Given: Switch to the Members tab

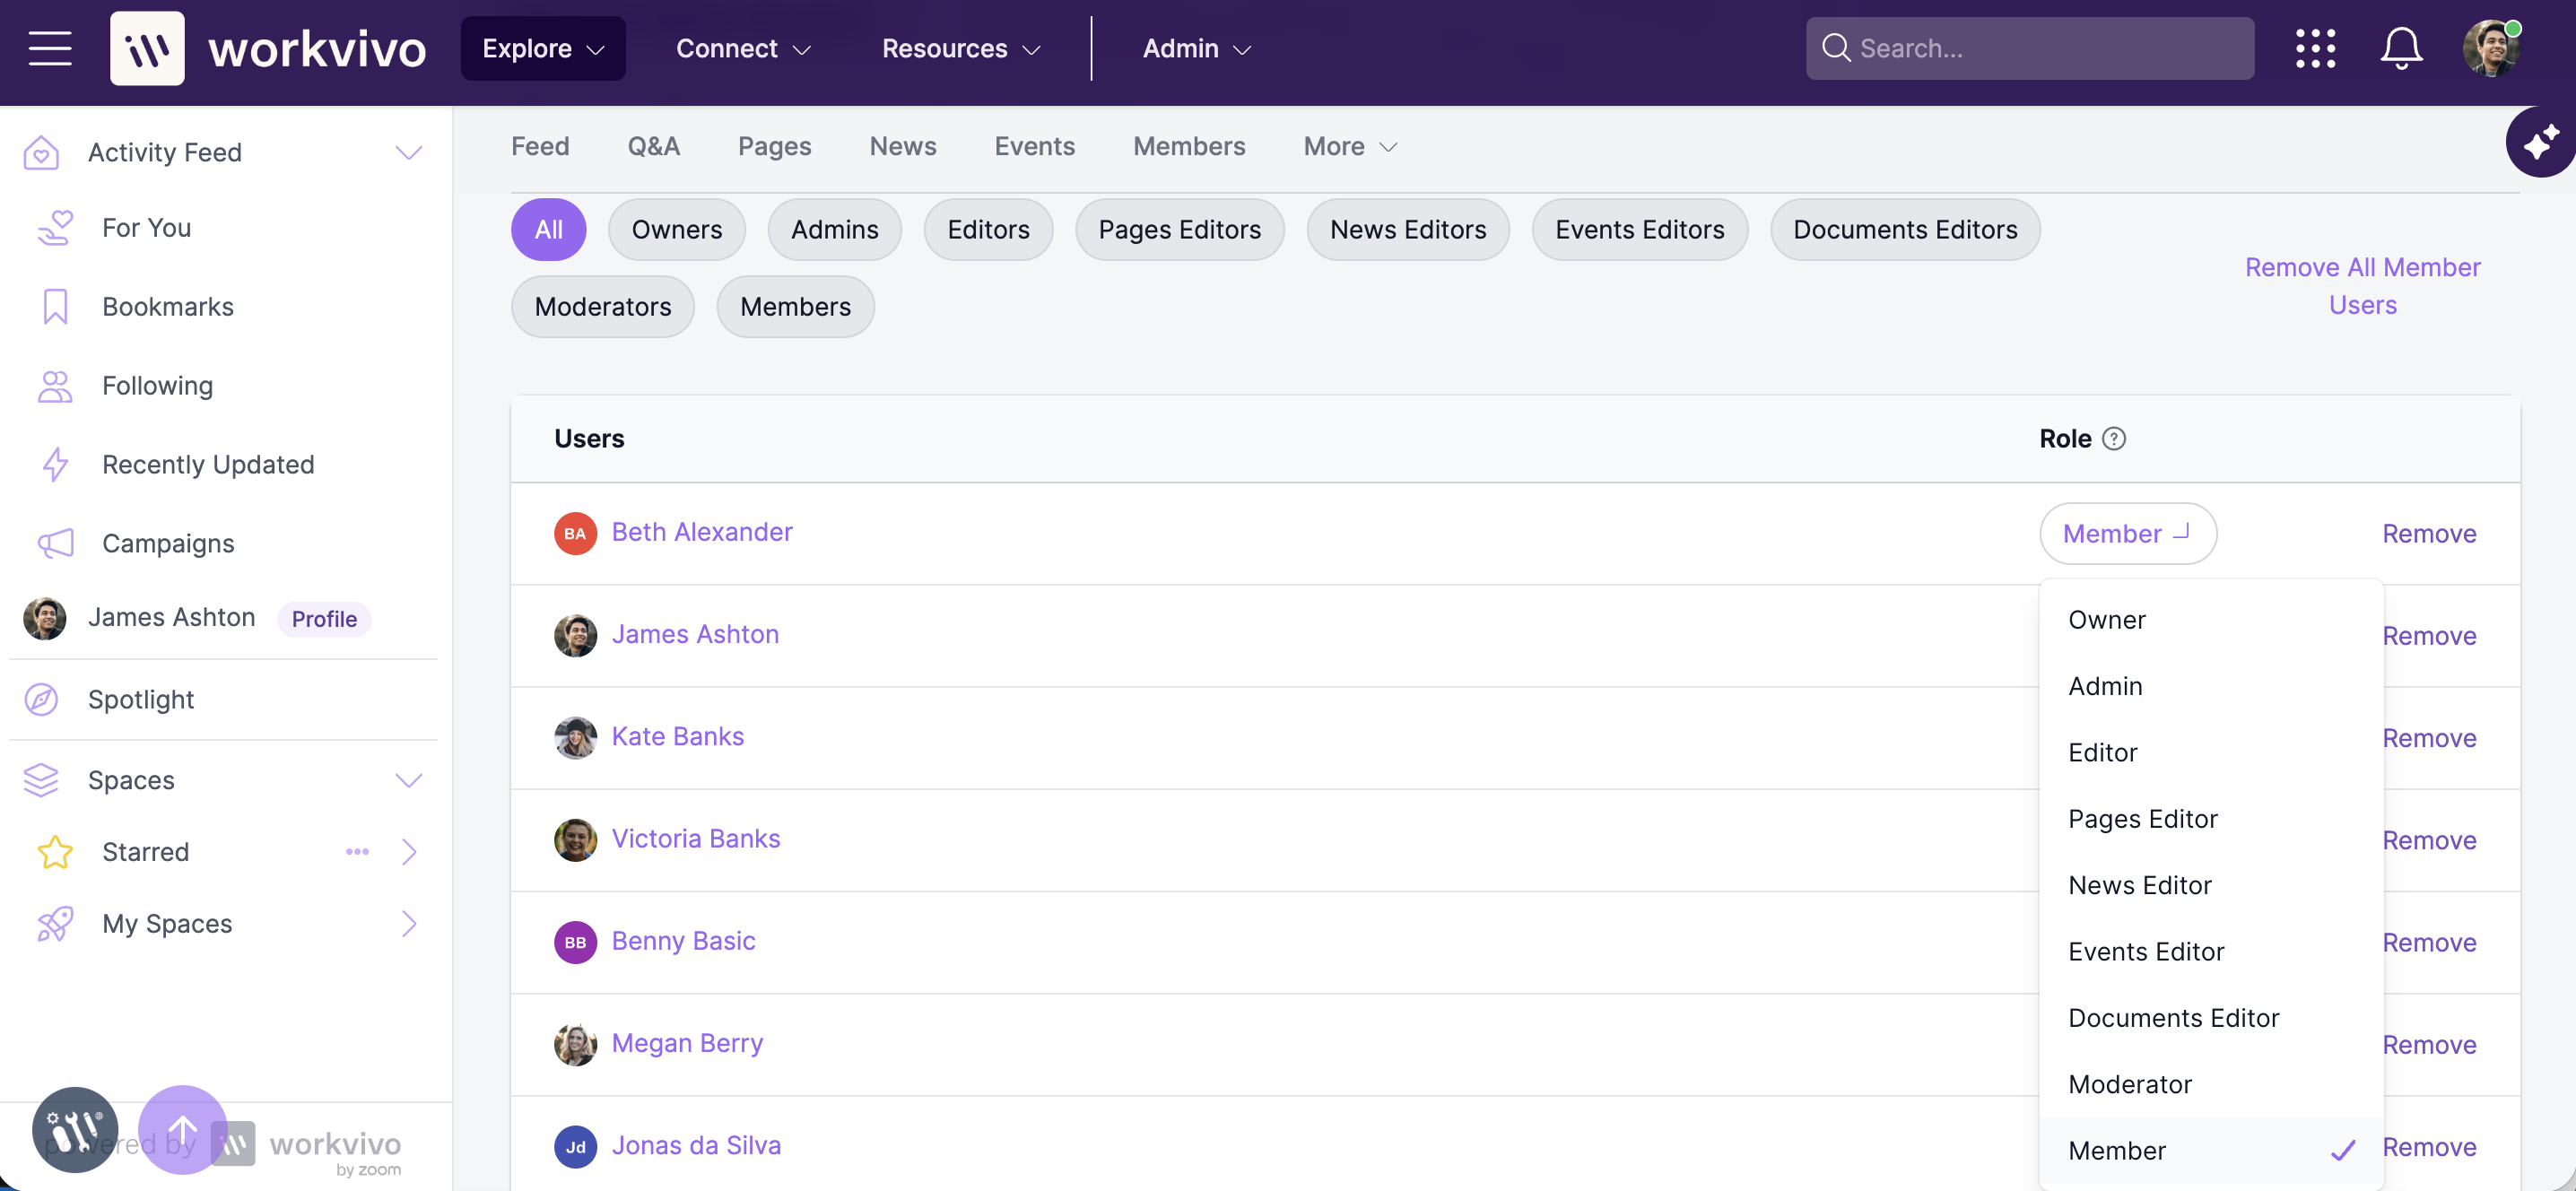Looking at the screenshot, I should pyautogui.click(x=1189, y=146).
